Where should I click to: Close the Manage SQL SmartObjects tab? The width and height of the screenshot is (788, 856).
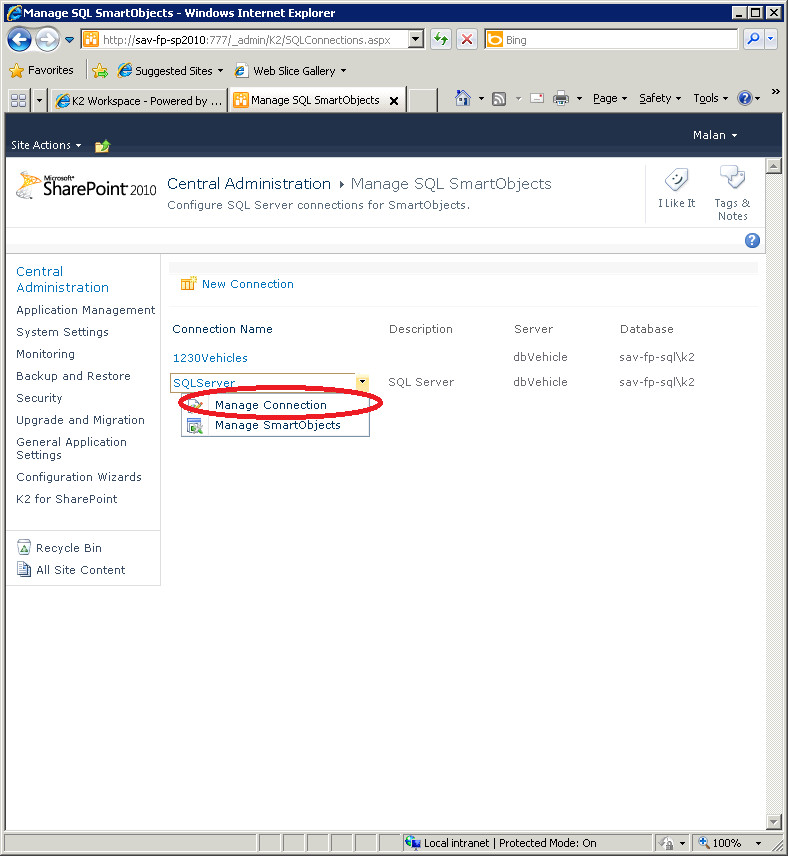(394, 100)
